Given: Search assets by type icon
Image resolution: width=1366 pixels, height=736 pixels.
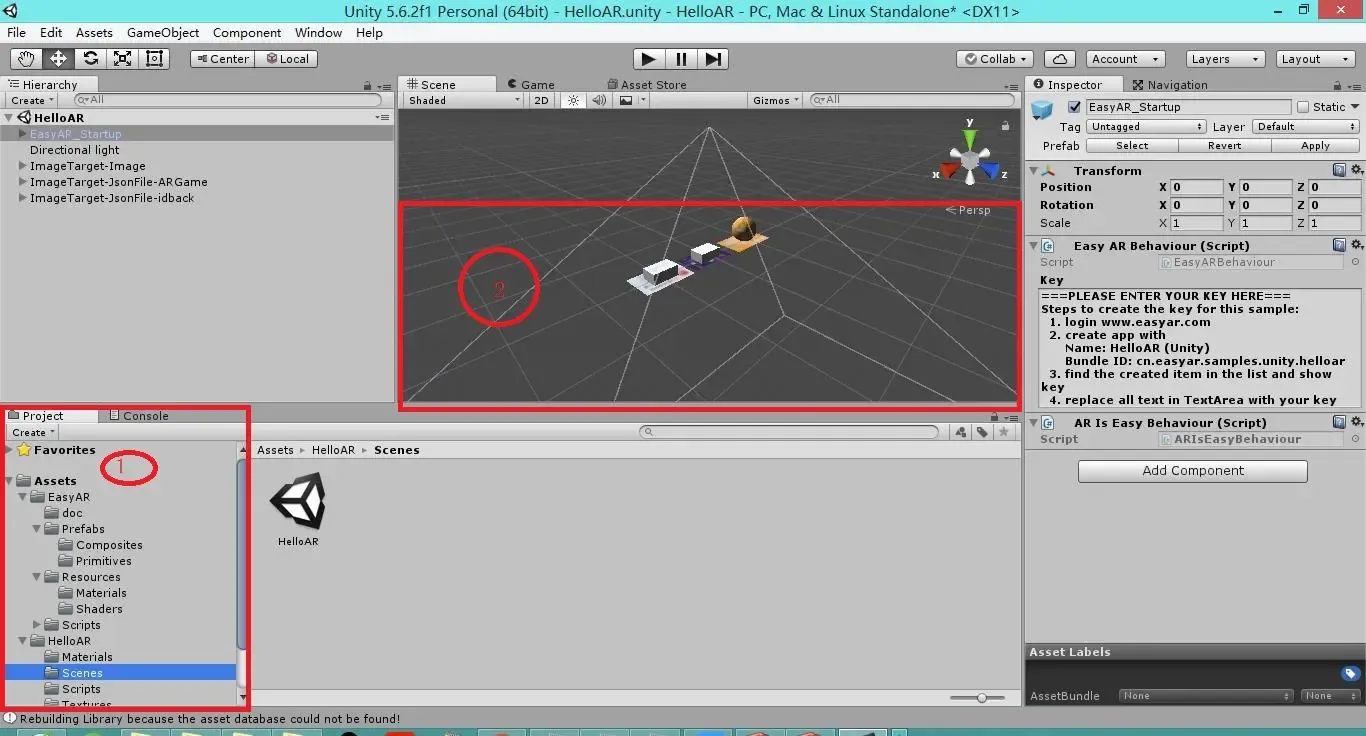Looking at the screenshot, I should click(961, 432).
